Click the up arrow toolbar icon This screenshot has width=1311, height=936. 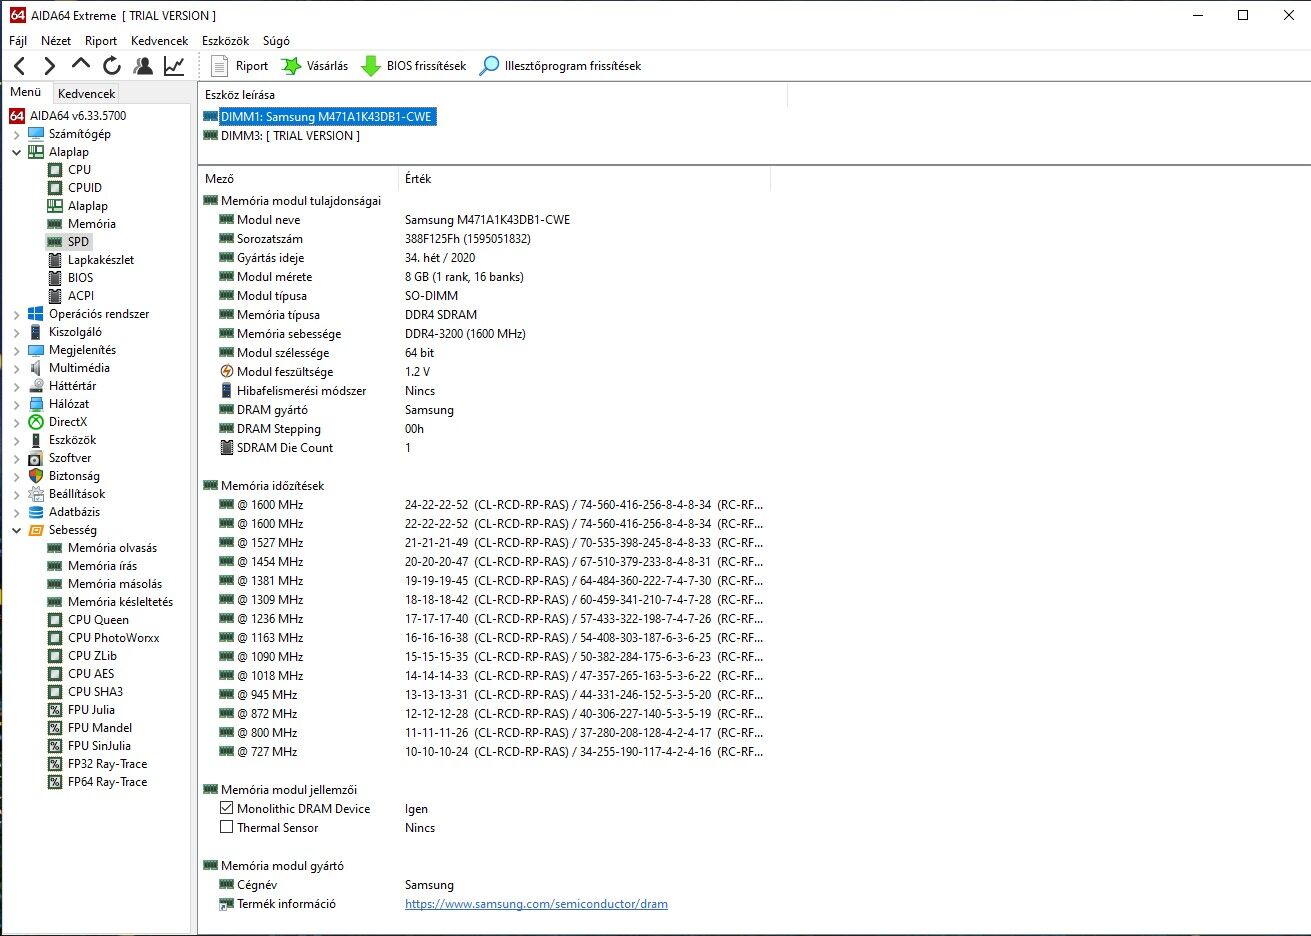click(81, 65)
